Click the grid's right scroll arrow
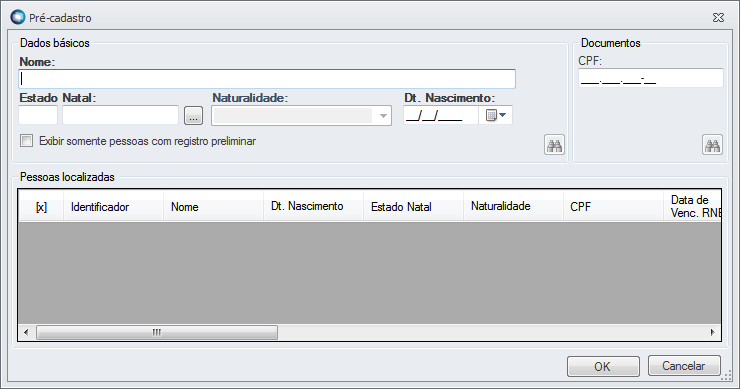 [x=713, y=332]
